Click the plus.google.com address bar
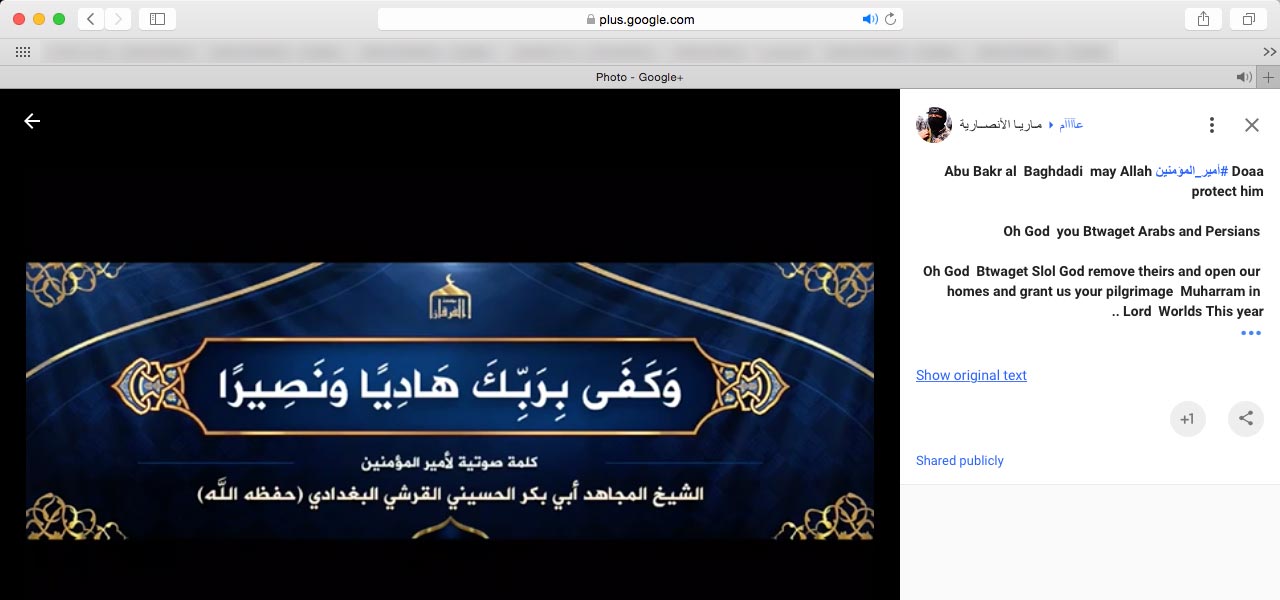The image size is (1280, 600). click(x=640, y=19)
